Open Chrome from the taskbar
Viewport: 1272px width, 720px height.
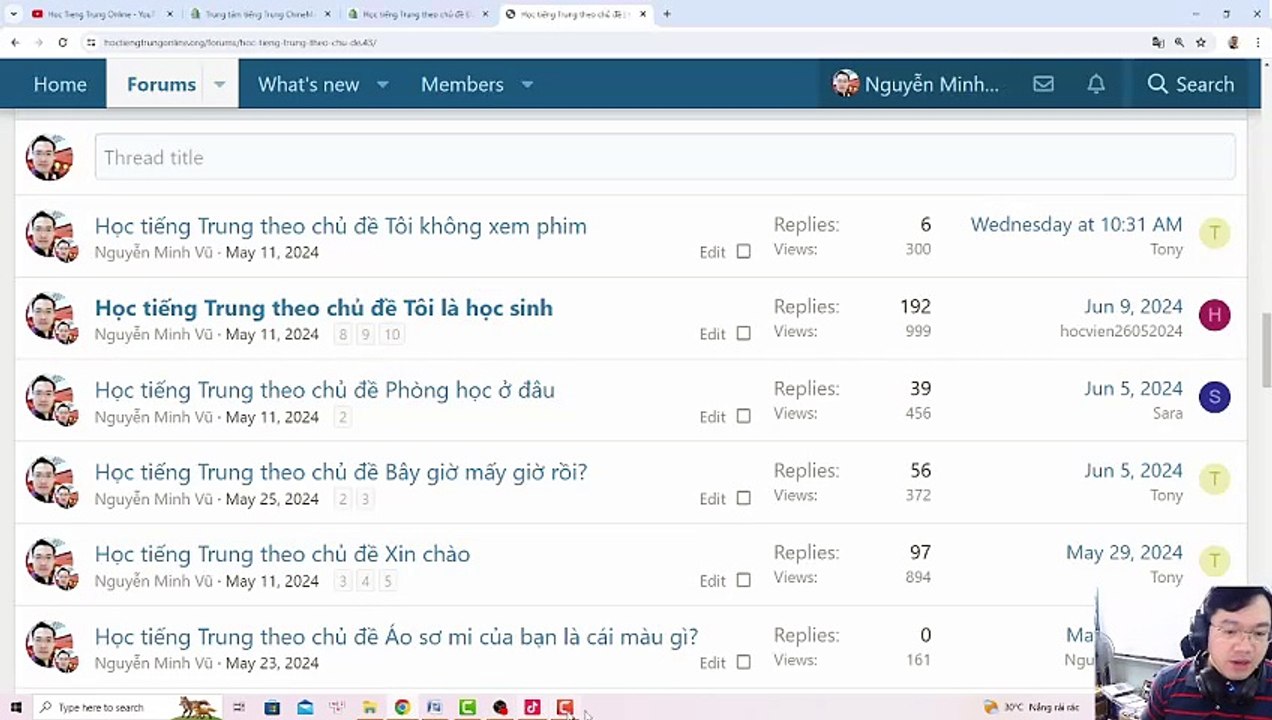(402, 707)
